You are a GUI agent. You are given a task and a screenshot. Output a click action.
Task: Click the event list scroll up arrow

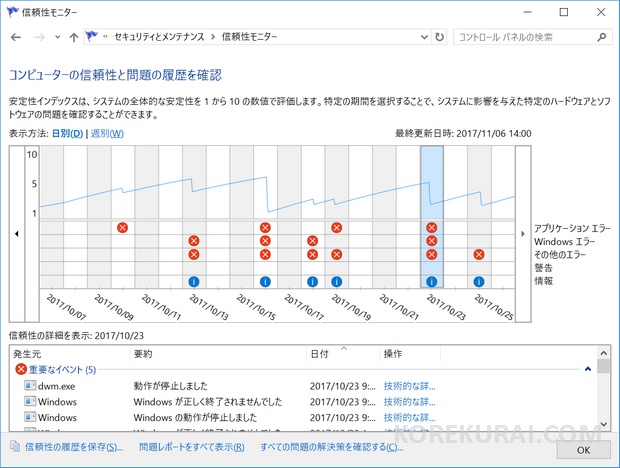click(603, 353)
